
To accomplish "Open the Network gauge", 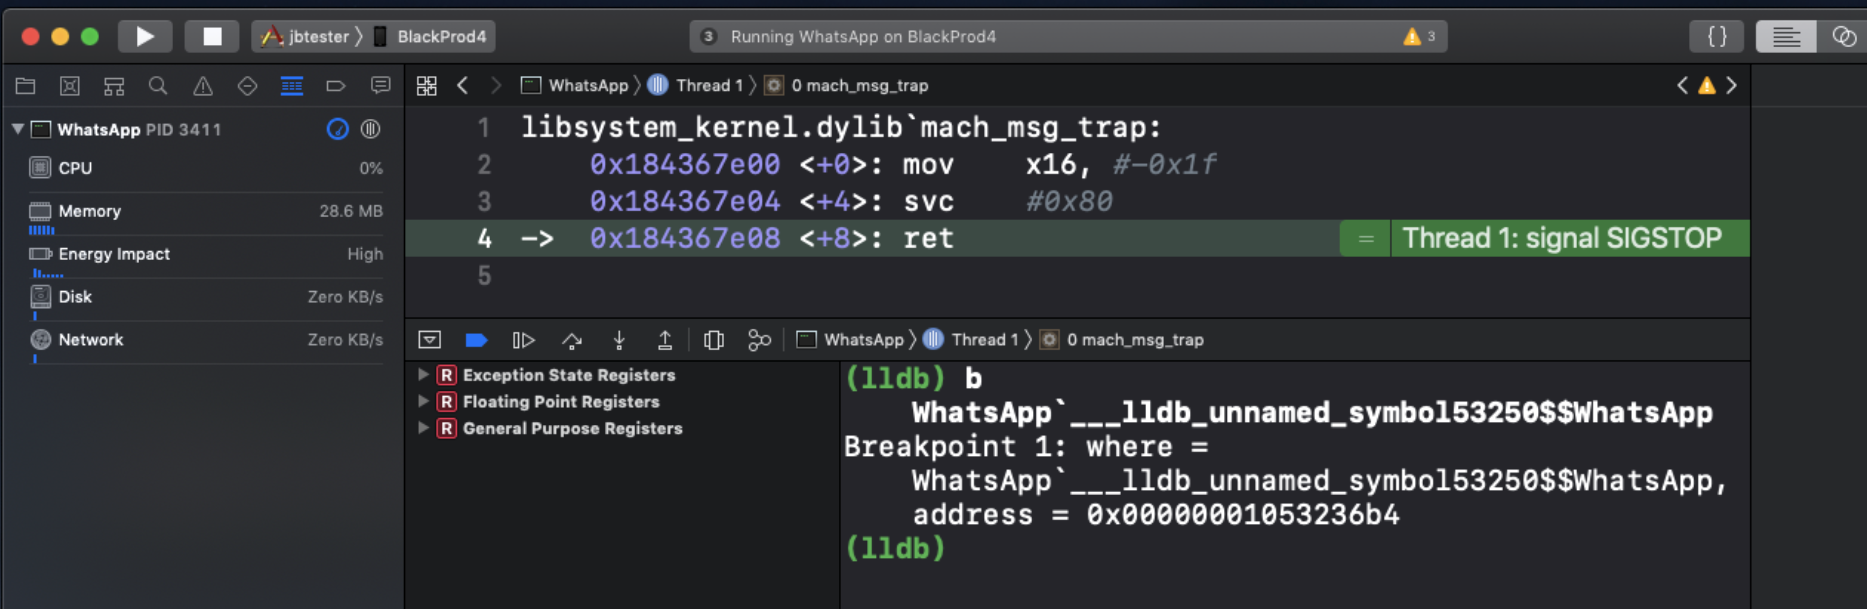I will pos(206,342).
